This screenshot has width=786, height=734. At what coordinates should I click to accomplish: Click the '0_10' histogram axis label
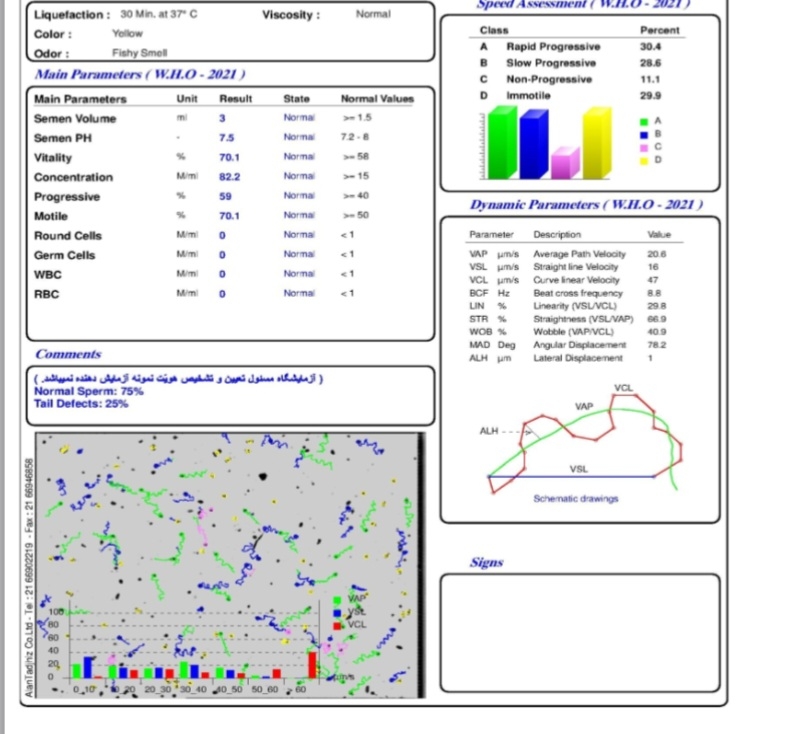tap(84, 689)
